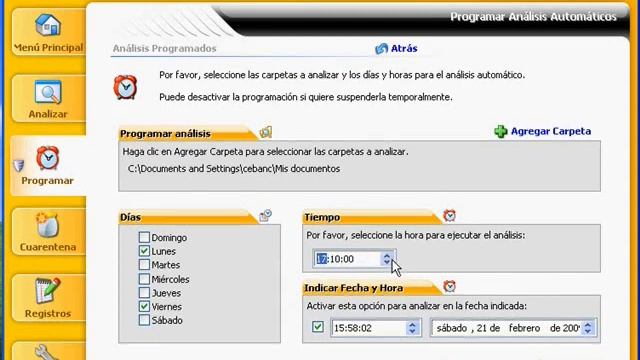The width and height of the screenshot is (640, 360).
Task: Check the Sábado checkbox
Action: 144,320
